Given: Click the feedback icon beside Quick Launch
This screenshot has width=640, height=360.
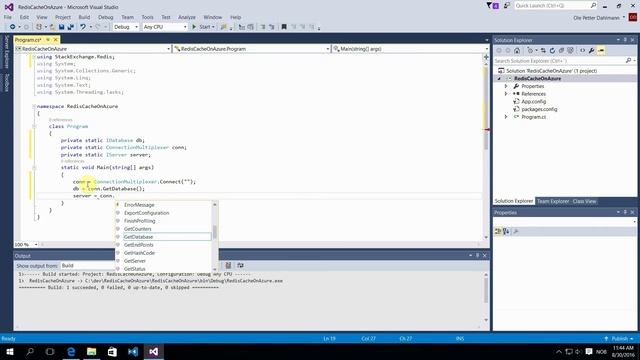Looking at the screenshot, I should pos(507,6).
